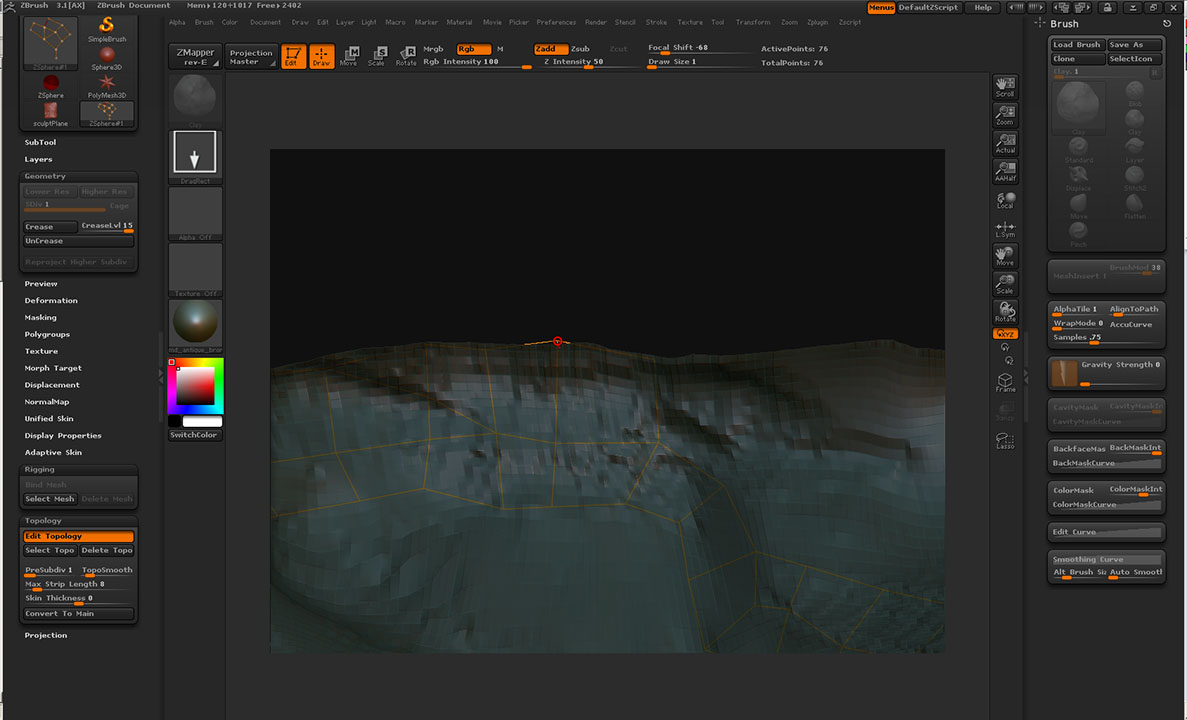Click the antique bronze material thumbnail

[x=195, y=324]
